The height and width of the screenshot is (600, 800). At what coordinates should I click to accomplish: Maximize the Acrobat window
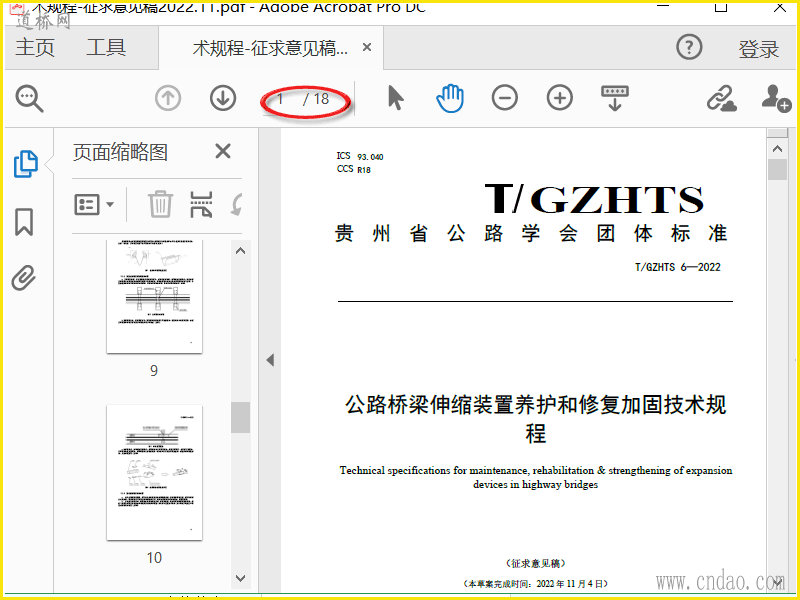(721, 6)
